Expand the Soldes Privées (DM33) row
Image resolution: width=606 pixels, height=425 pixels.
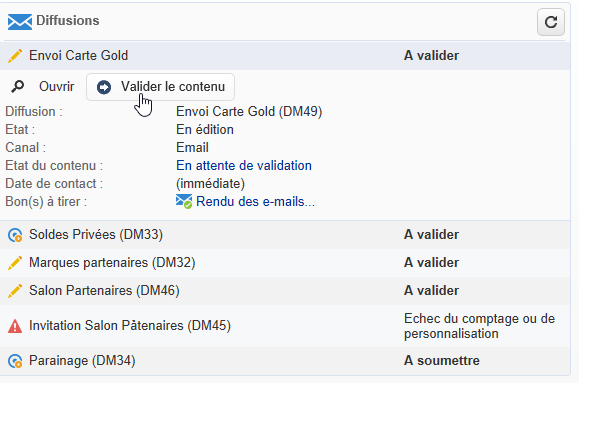coord(96,235)
